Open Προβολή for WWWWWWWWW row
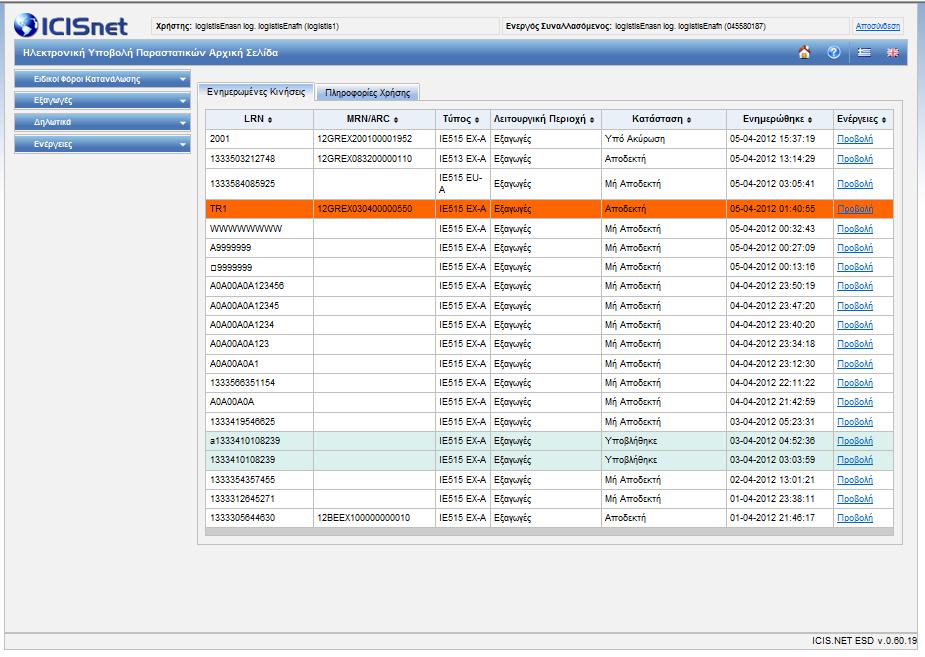 coord(855,229)
